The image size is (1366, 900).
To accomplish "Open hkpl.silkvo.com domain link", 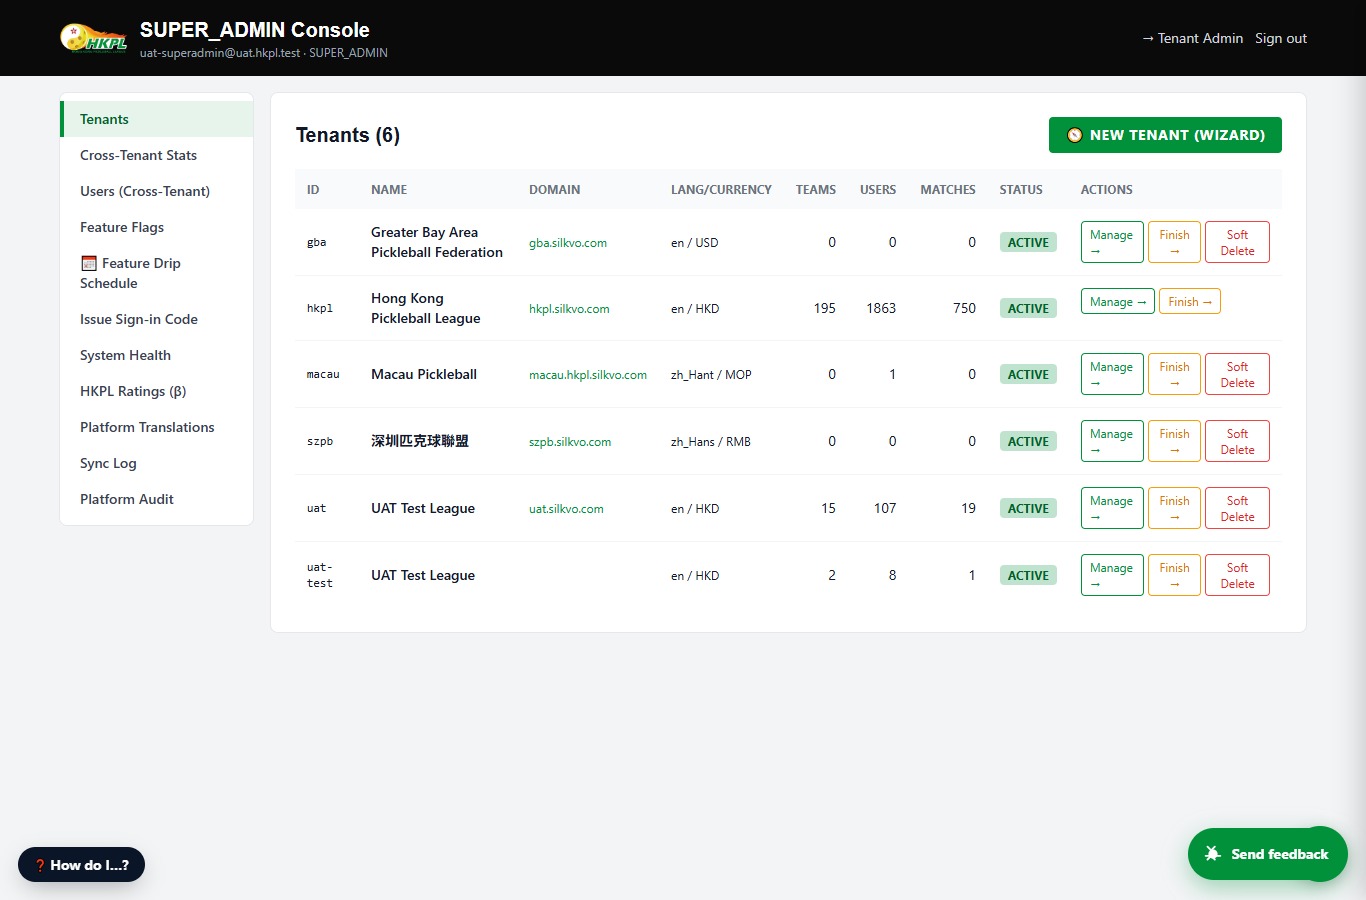I will (569, 309).
